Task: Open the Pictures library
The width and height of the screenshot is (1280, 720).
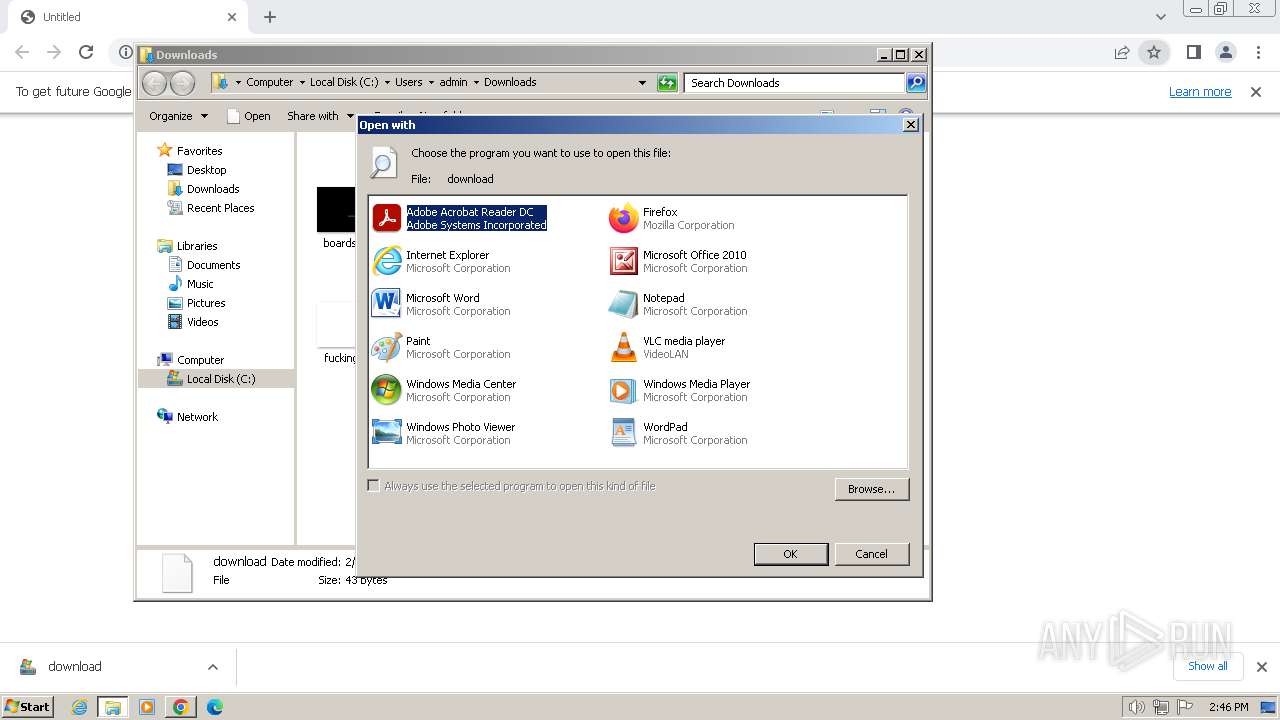Action: coord(206,303)
